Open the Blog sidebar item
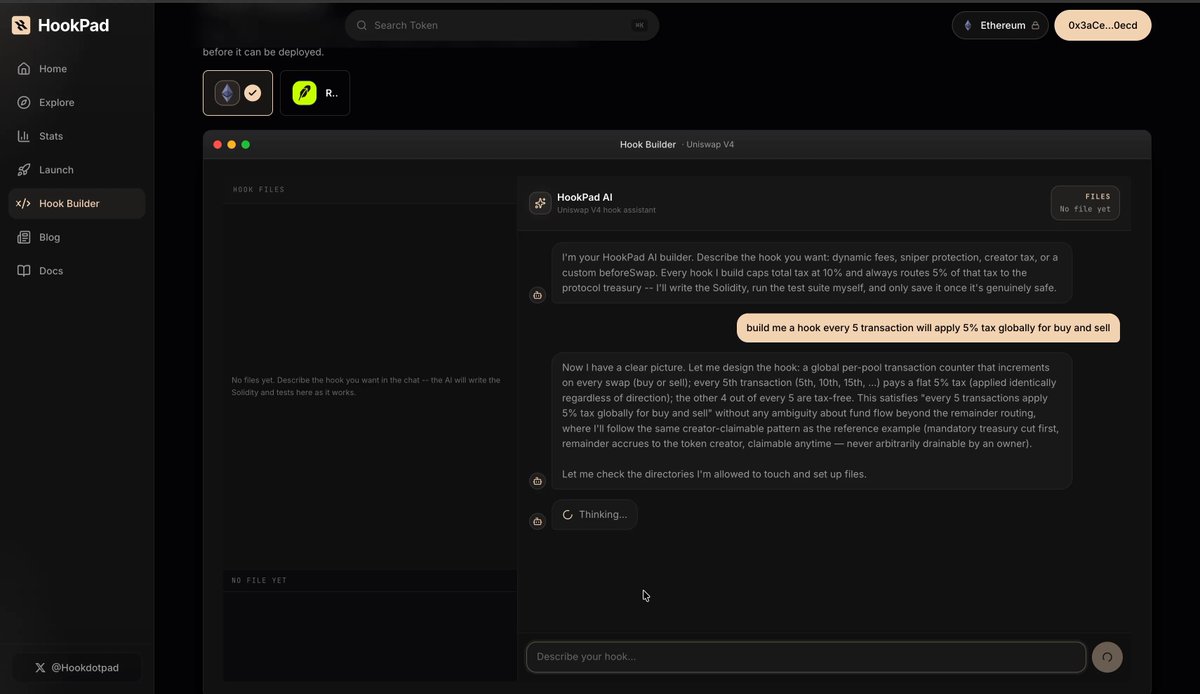 point(77,237)
